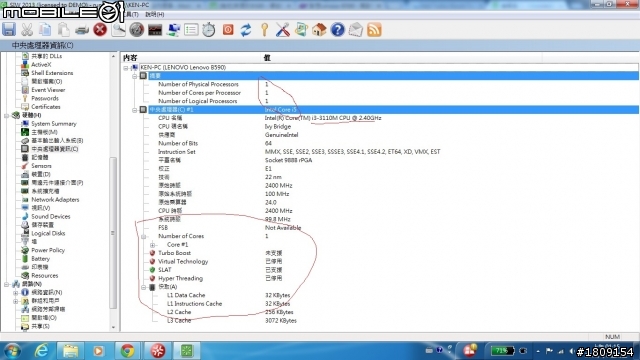The width and height of the screenshot is (640, 360).
Task: Click the map toolbar icon beside the house
Action: pyautogui.click(x=301, y=30)
